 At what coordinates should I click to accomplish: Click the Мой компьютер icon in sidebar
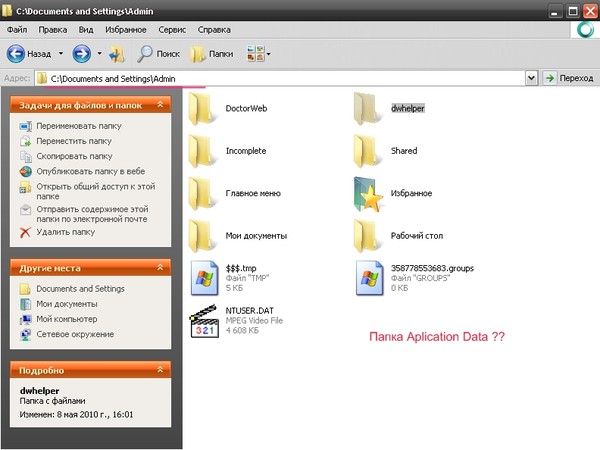coord(26,319)
